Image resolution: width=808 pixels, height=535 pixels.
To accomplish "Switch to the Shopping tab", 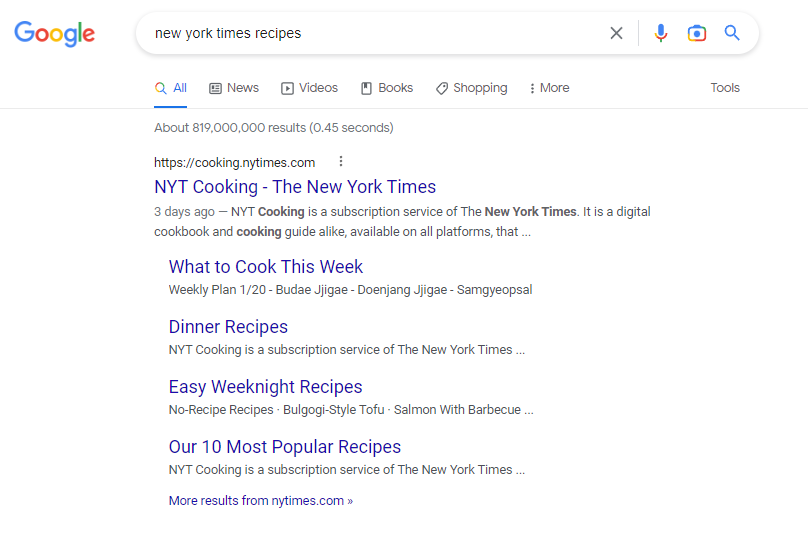I will click(x=471, y=88).
